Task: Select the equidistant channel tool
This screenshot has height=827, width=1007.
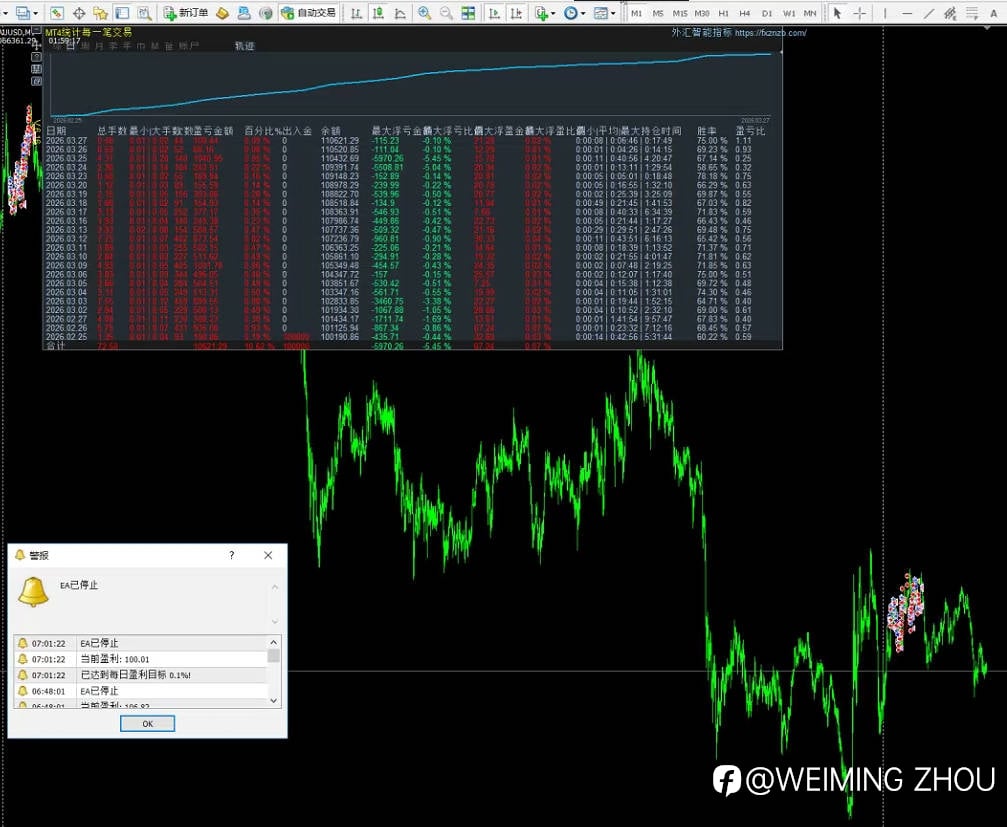Action: pyautogui.click(x=950, y=13)
